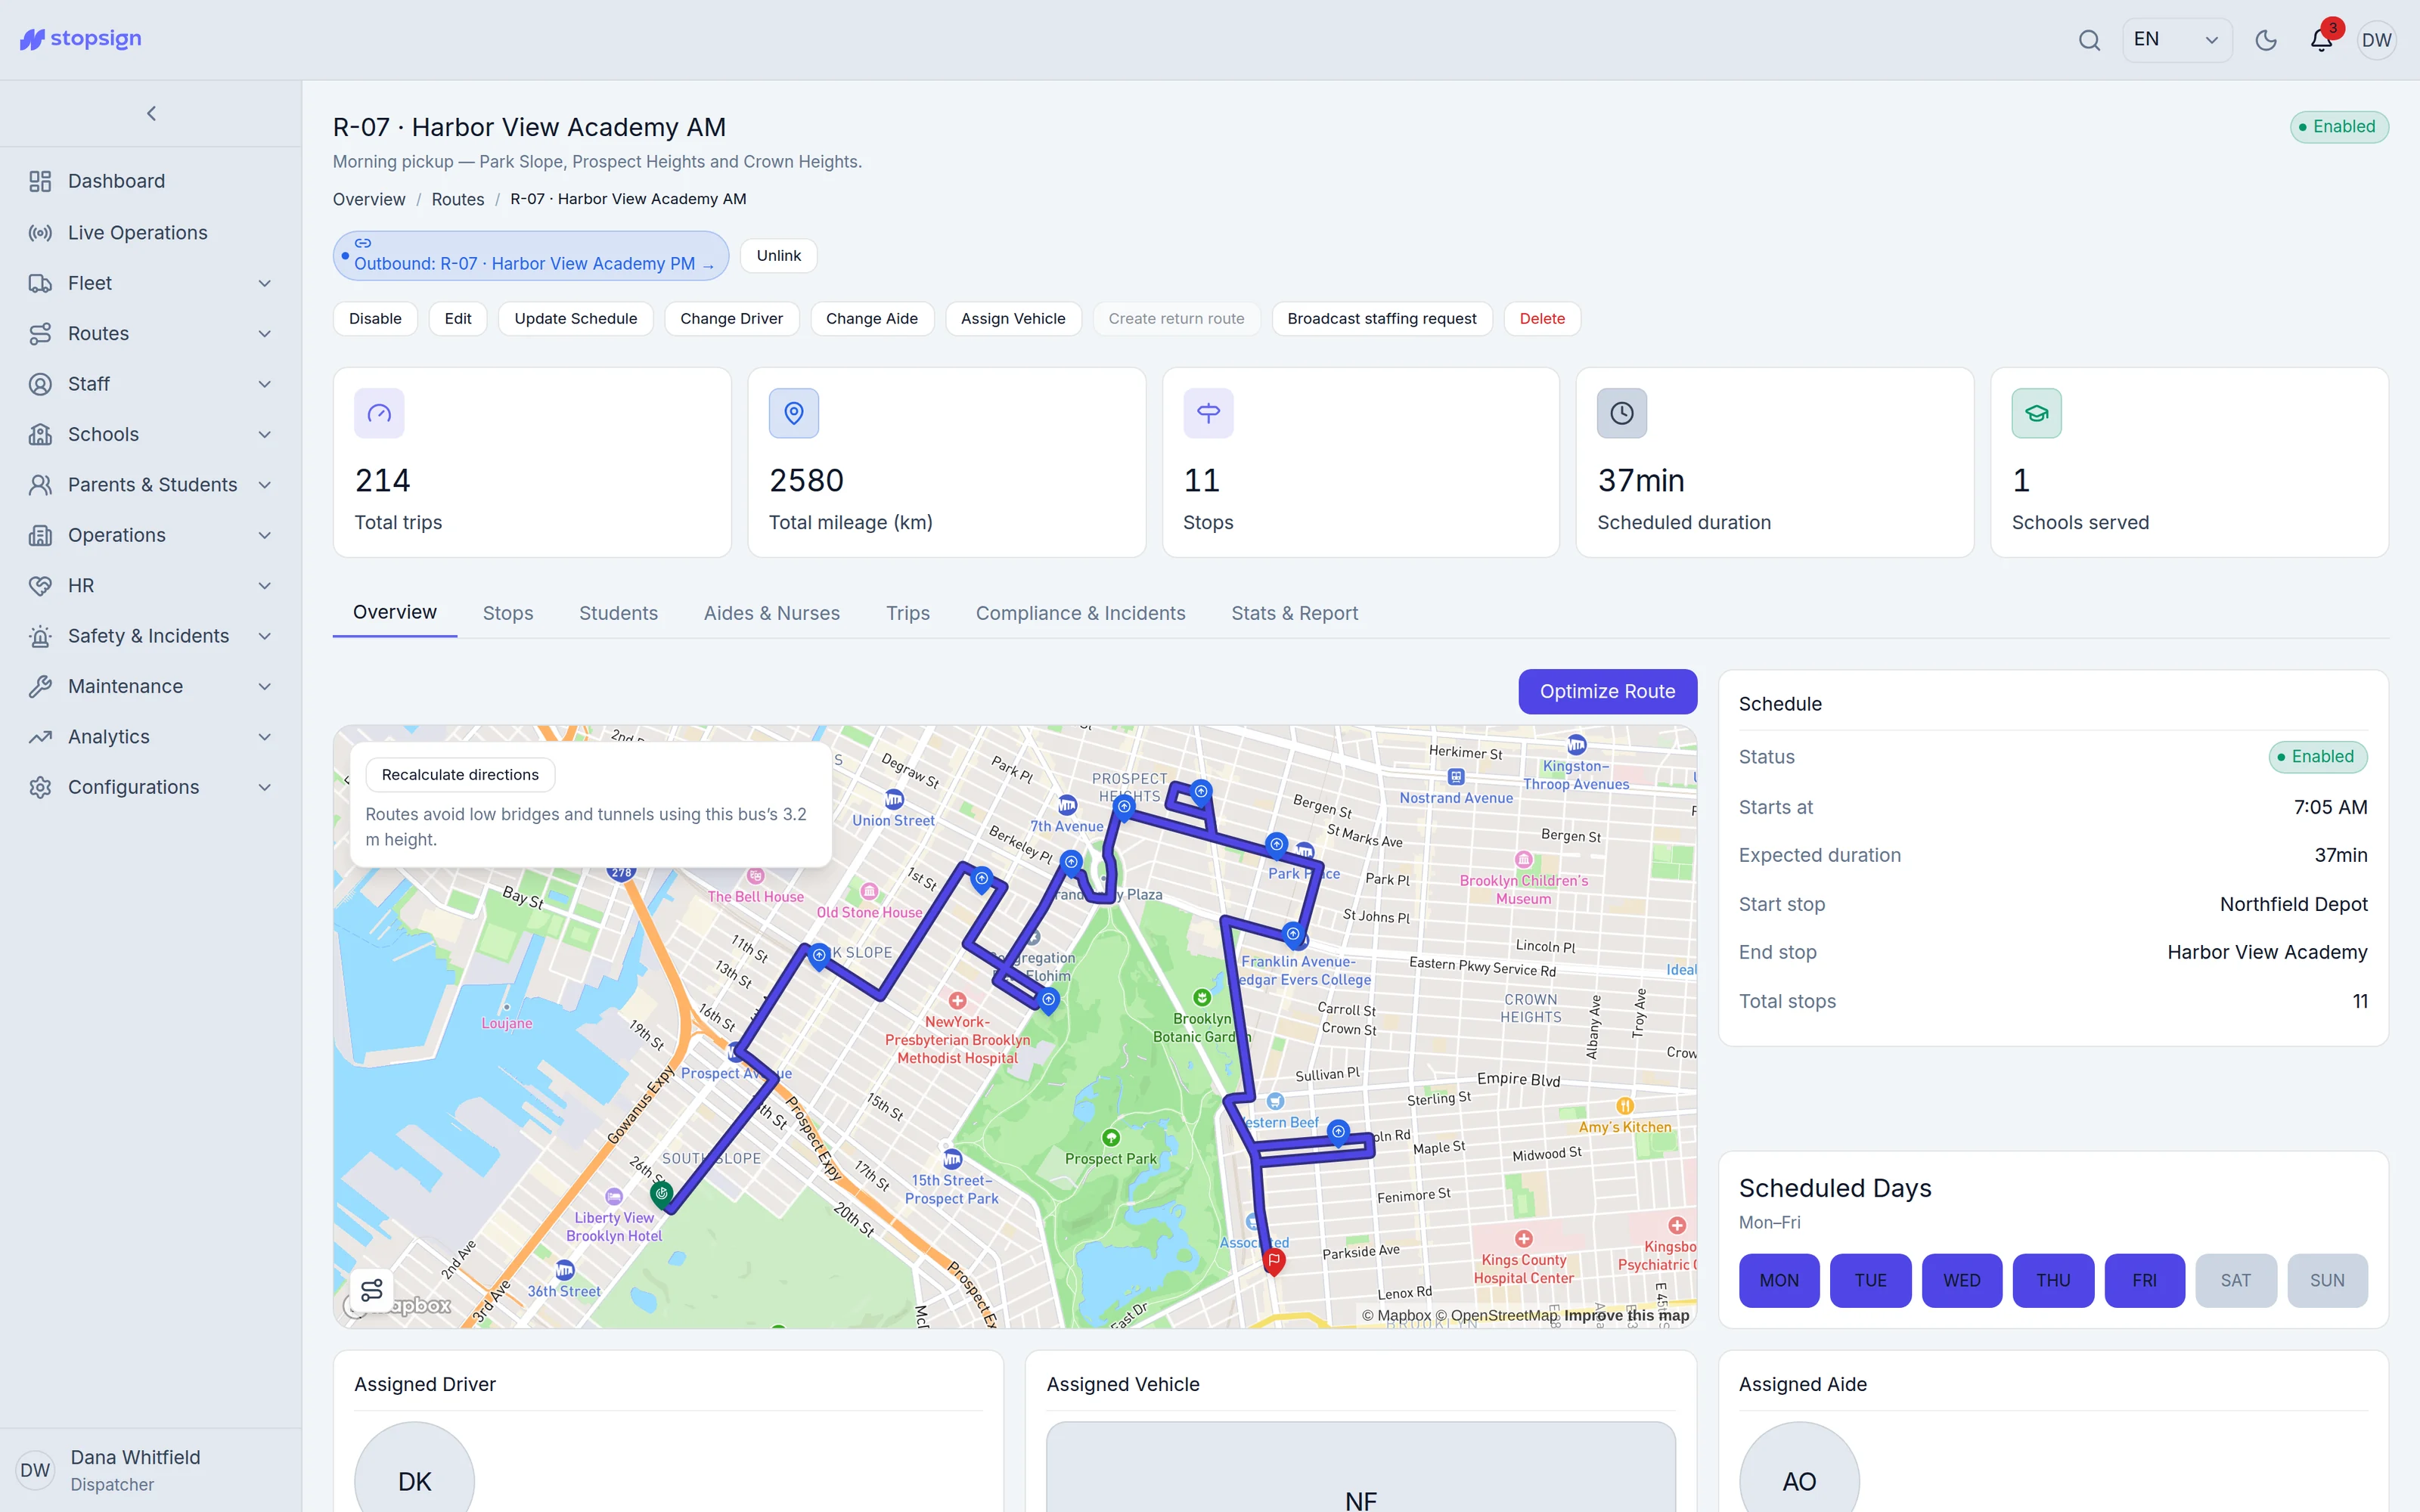Click the Schools served graduation cap icon
The height and width of the screenshot is (1512, 2420).
[x=2036, y=413]
